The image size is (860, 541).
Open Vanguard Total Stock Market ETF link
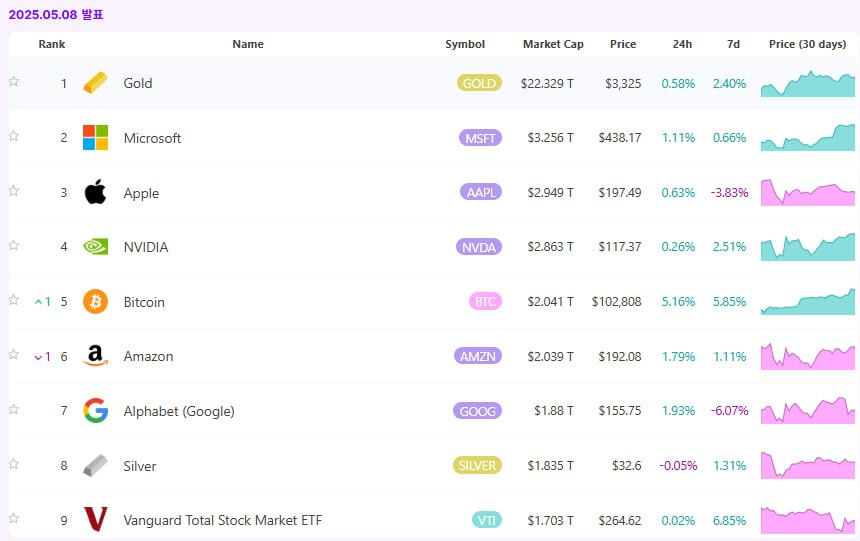coord(223,520)
